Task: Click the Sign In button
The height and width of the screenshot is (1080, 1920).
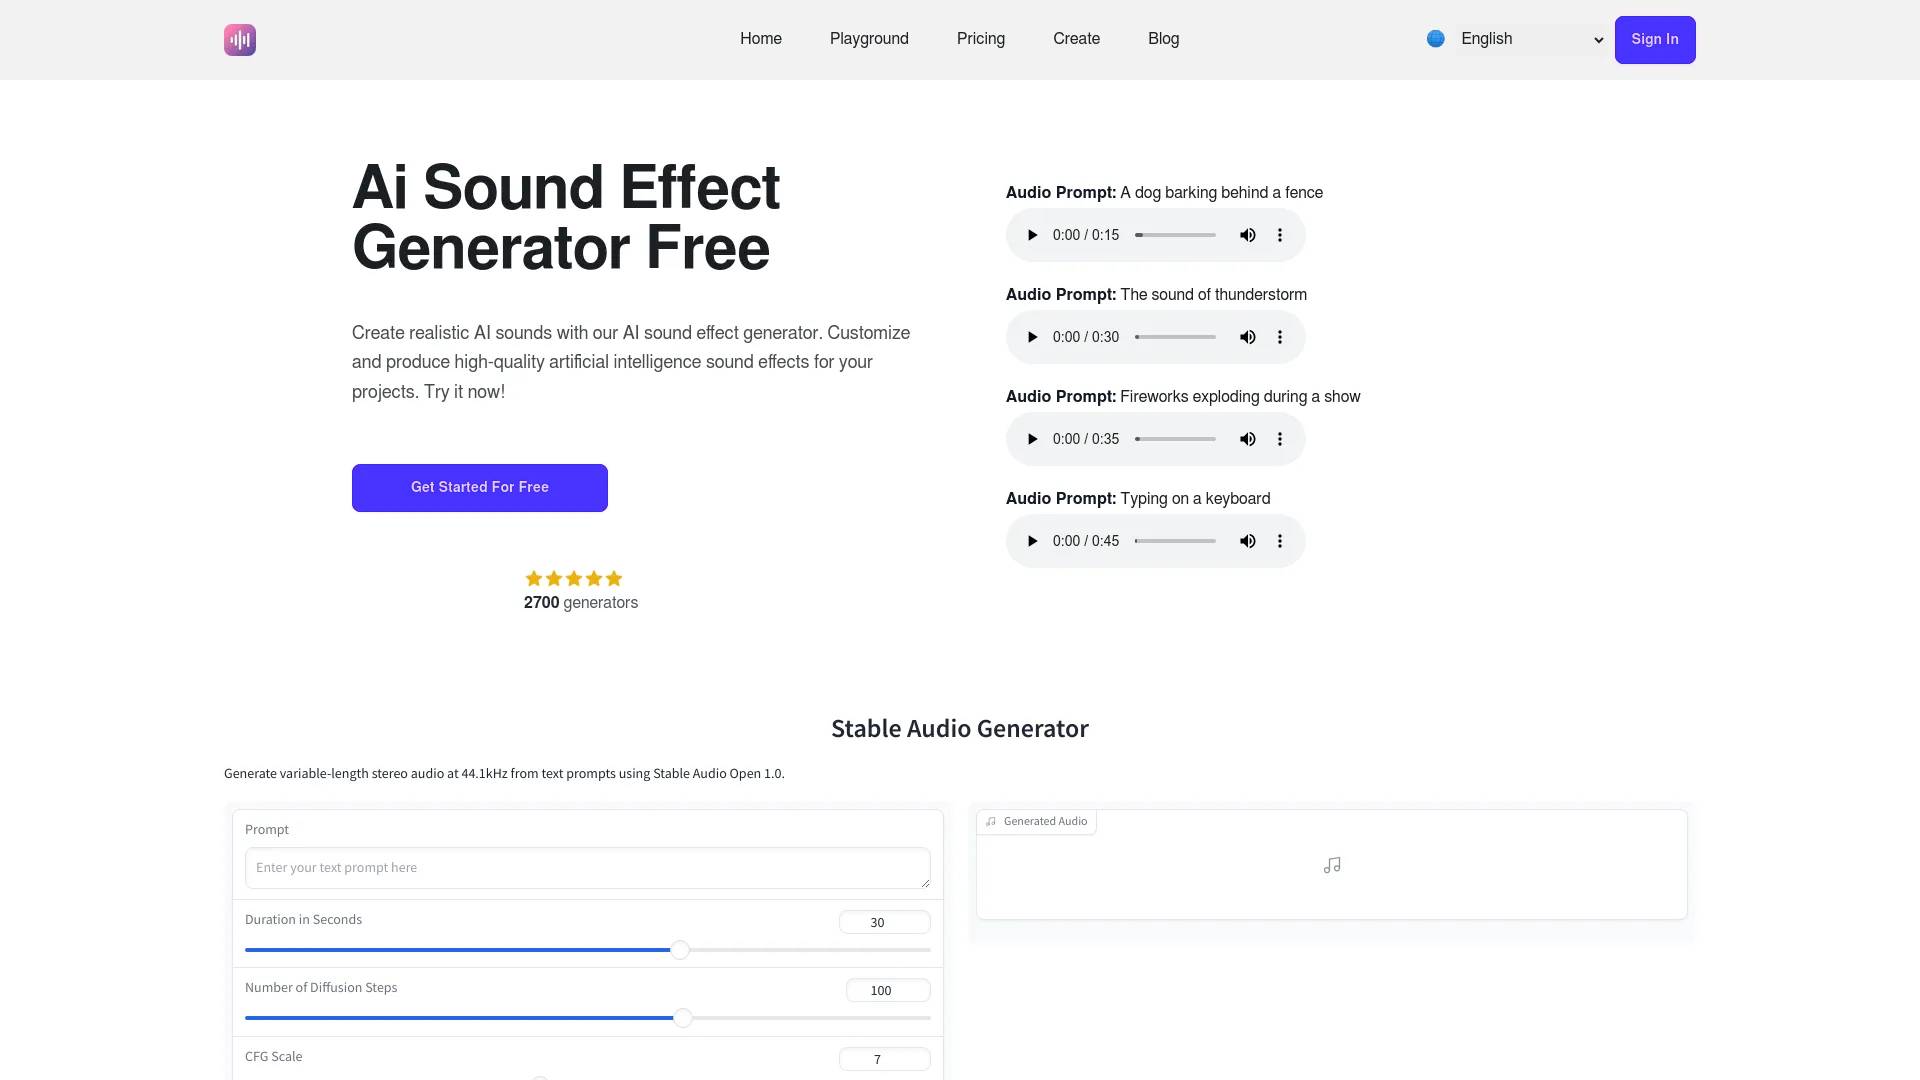Action: point(1655,40)
